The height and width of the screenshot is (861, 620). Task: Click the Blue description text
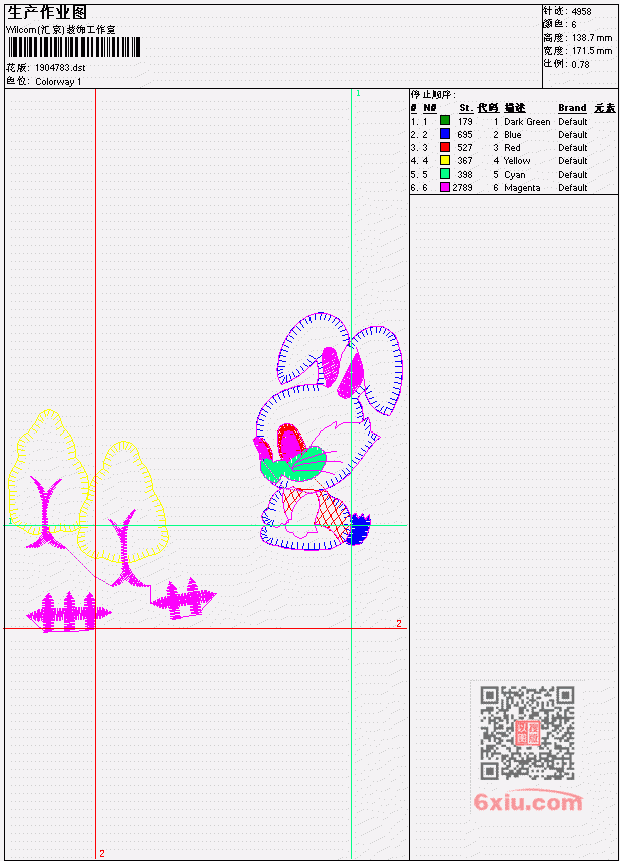513,135
